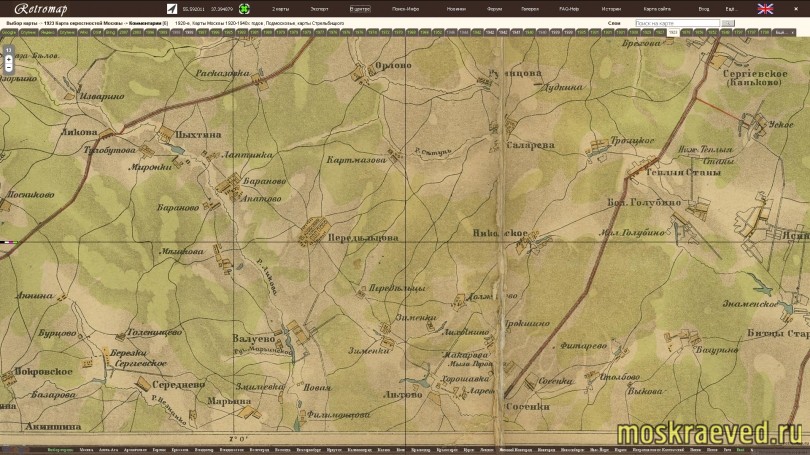Open the 'Карта сайта' link
This screenshot has width=810, height=455.
[x=657, y=9]
